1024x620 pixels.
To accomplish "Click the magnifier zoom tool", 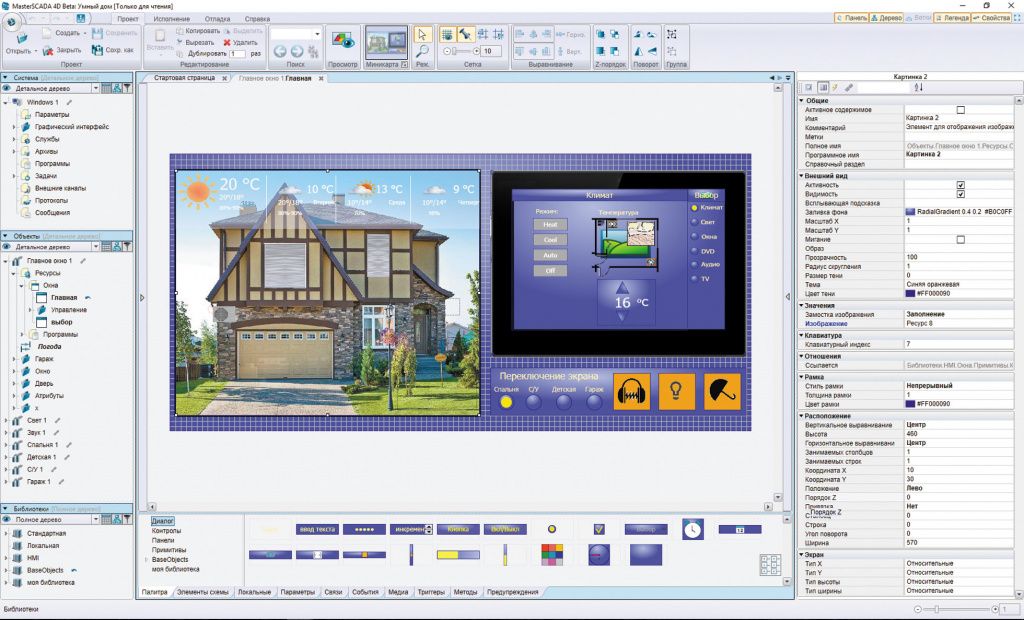I will (x=423, y=51).
